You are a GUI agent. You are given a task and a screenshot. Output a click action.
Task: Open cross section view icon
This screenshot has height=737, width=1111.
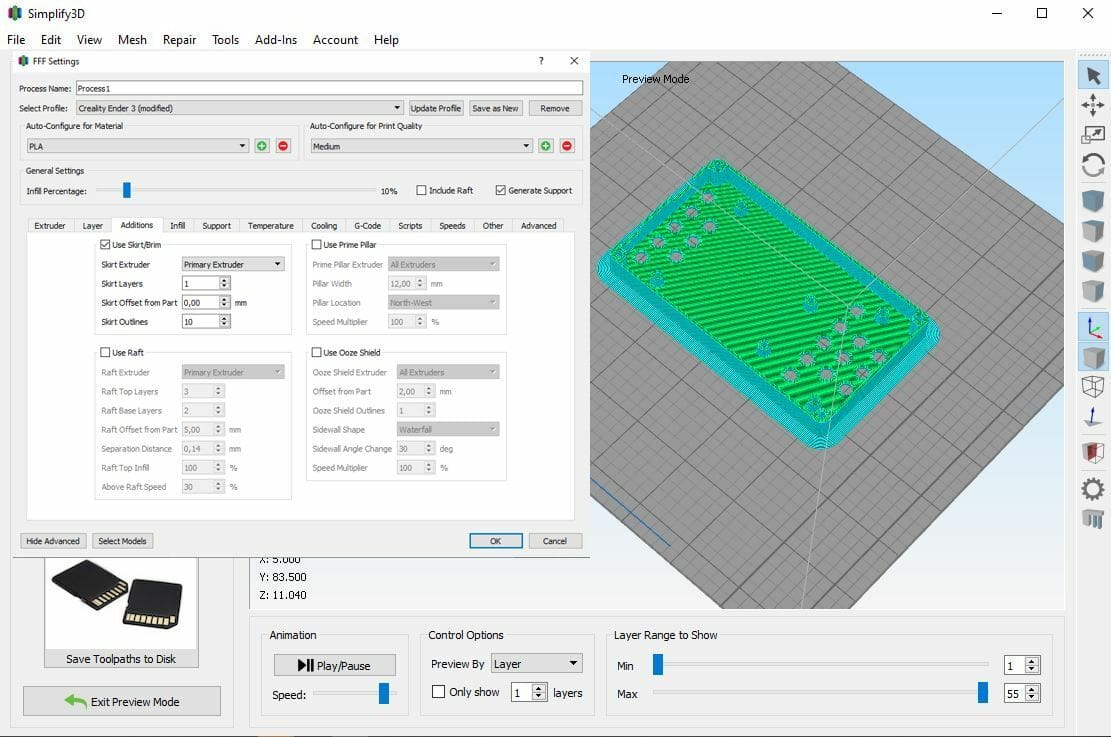1093,451
